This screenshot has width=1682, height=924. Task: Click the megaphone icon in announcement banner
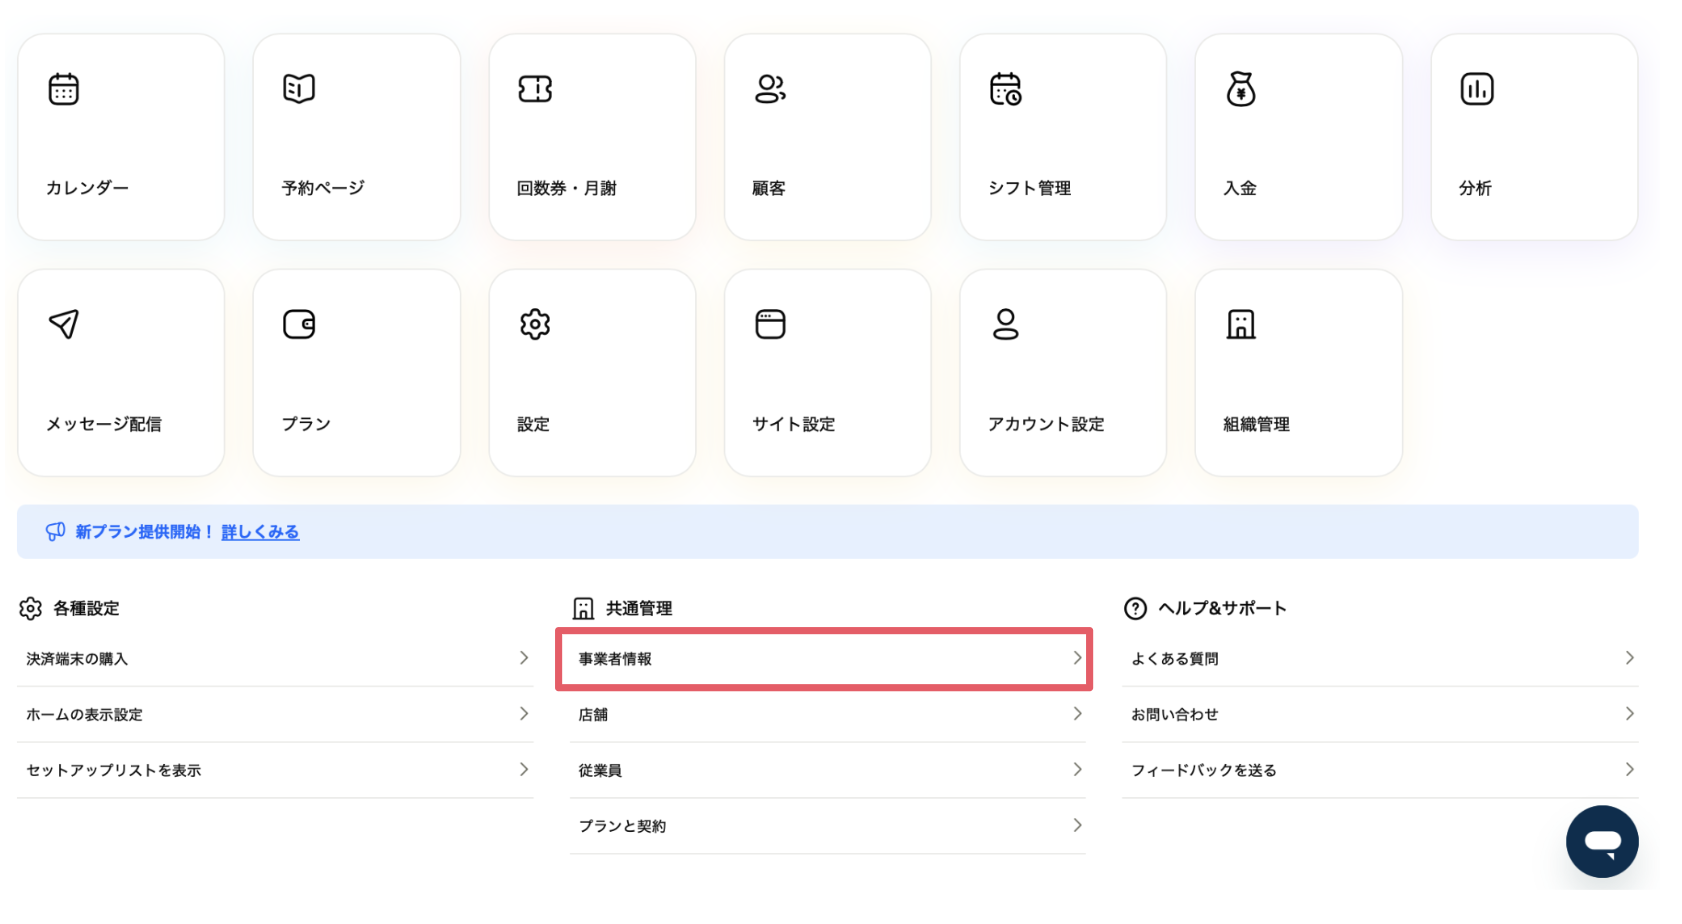coord(56,532)
